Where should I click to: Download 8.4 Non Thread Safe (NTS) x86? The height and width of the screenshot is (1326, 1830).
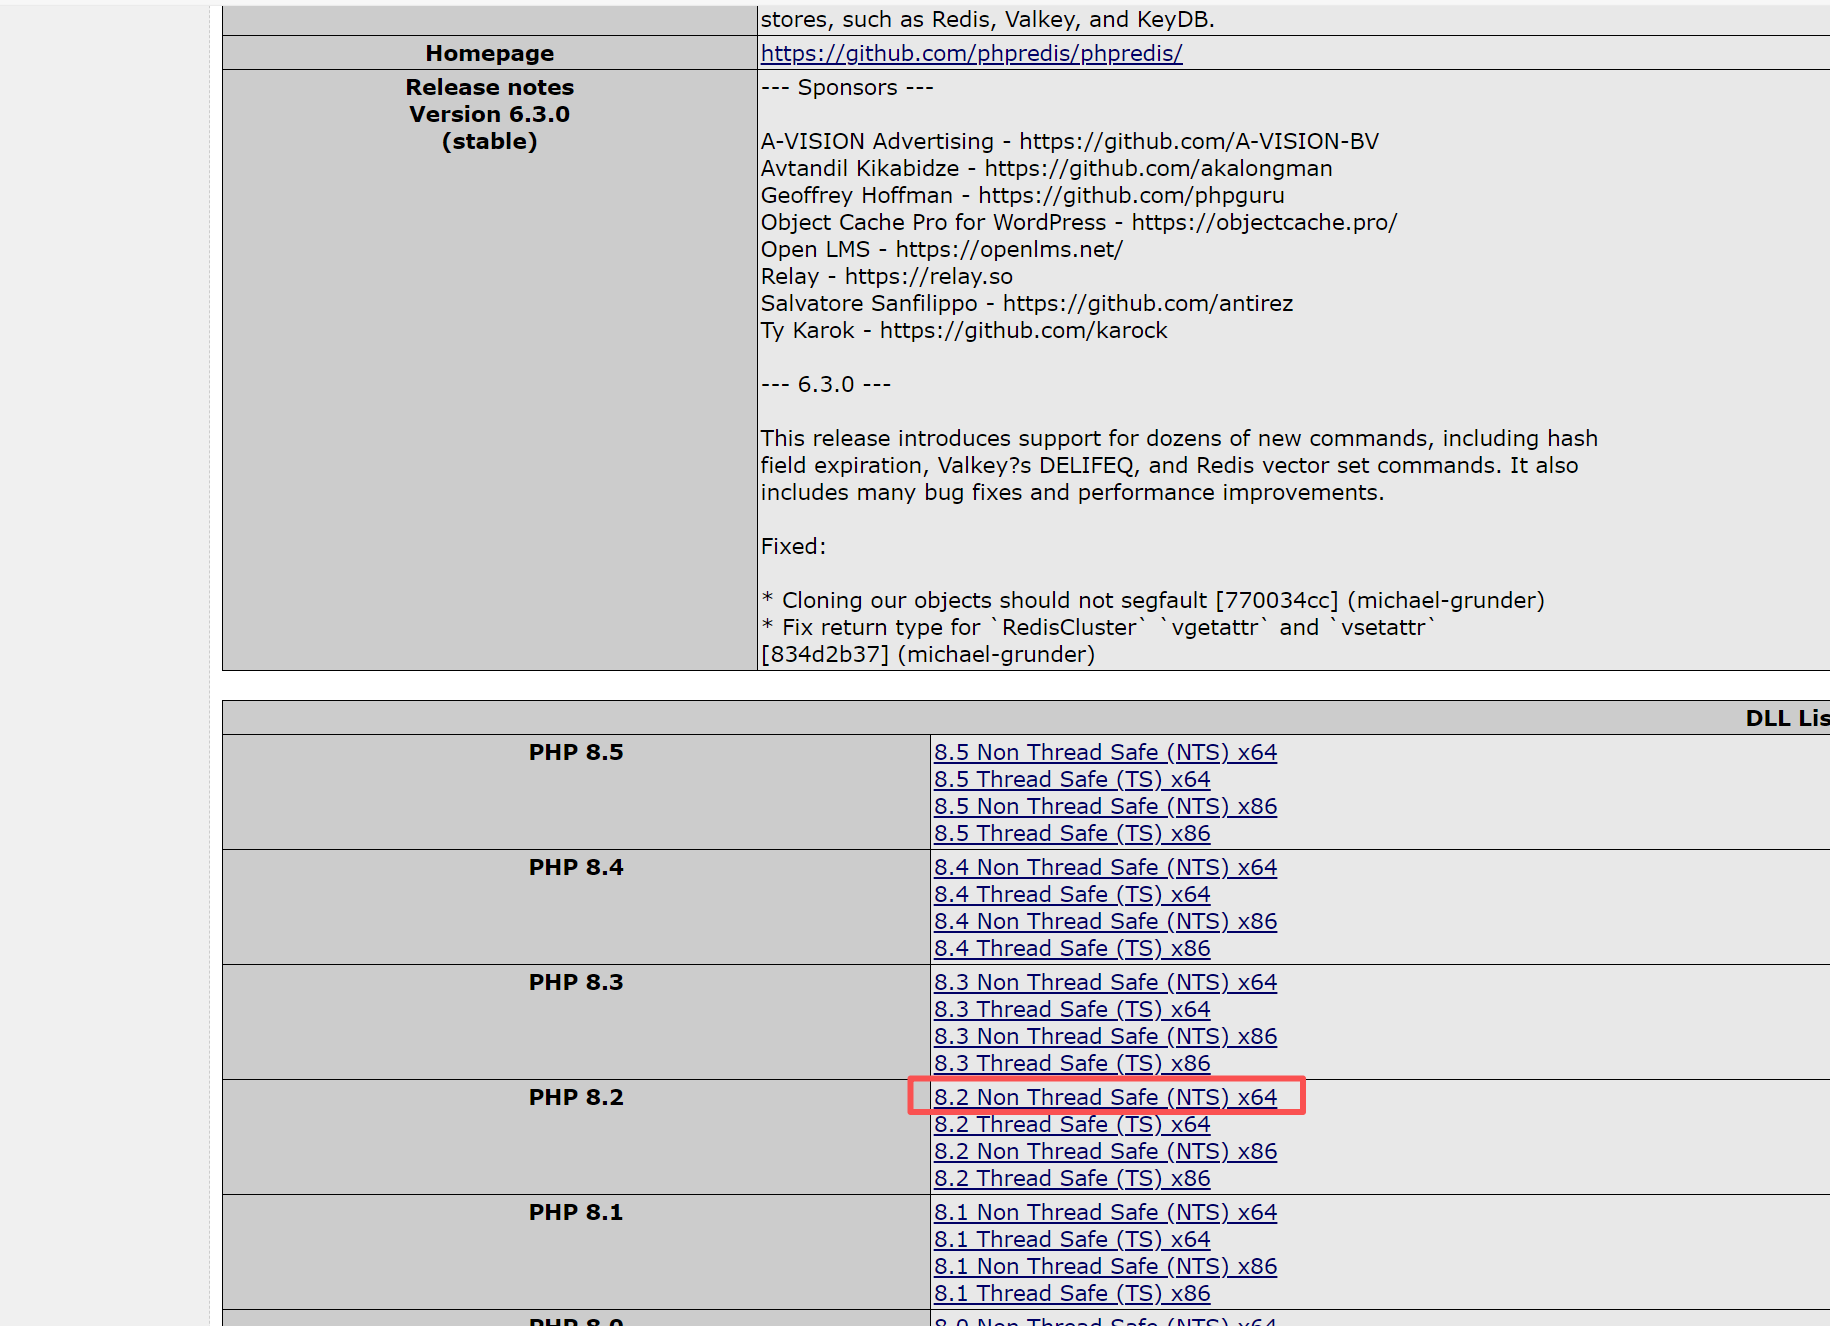[1105, 921]
